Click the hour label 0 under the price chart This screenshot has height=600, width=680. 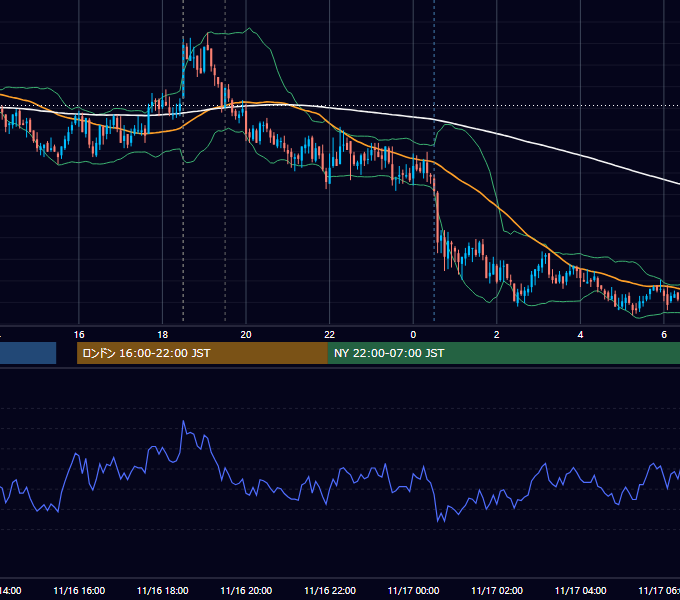tap(413, 335)
